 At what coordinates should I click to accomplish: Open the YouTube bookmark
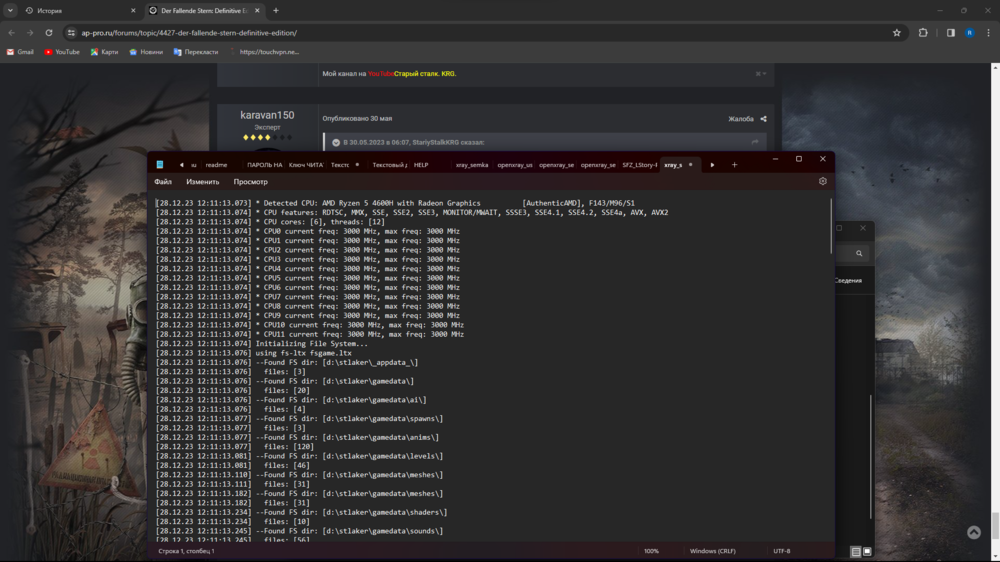[62, 52]
